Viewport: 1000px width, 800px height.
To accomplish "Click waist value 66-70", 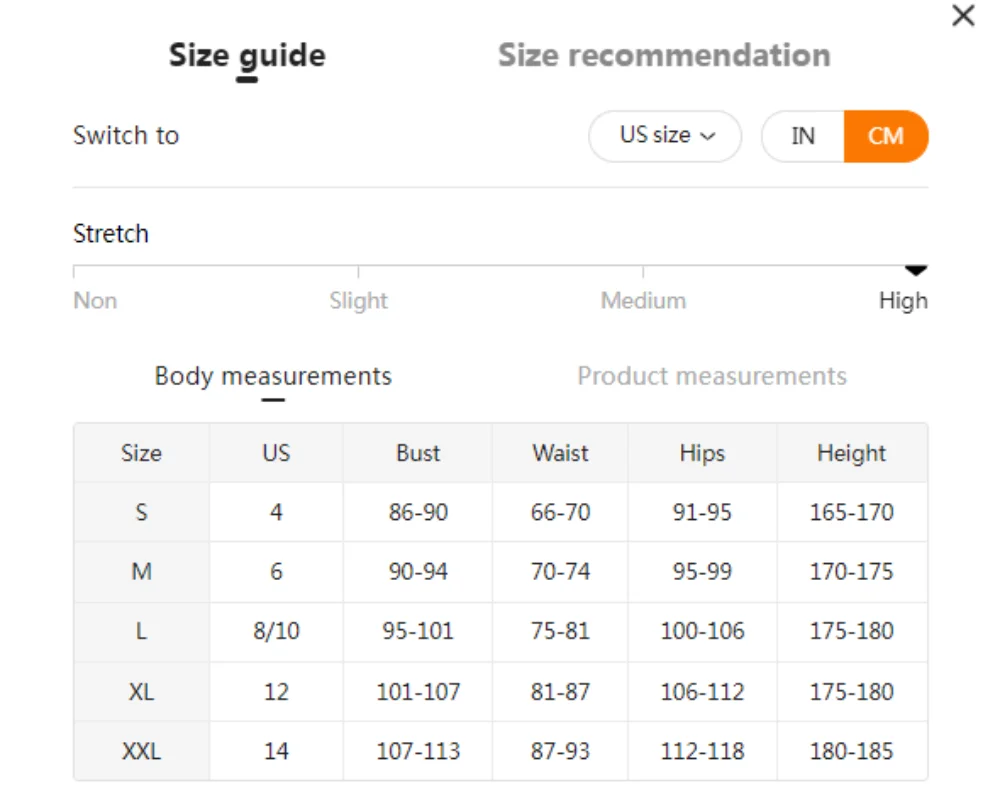I will pyautogui.click(x=560, y=512).
